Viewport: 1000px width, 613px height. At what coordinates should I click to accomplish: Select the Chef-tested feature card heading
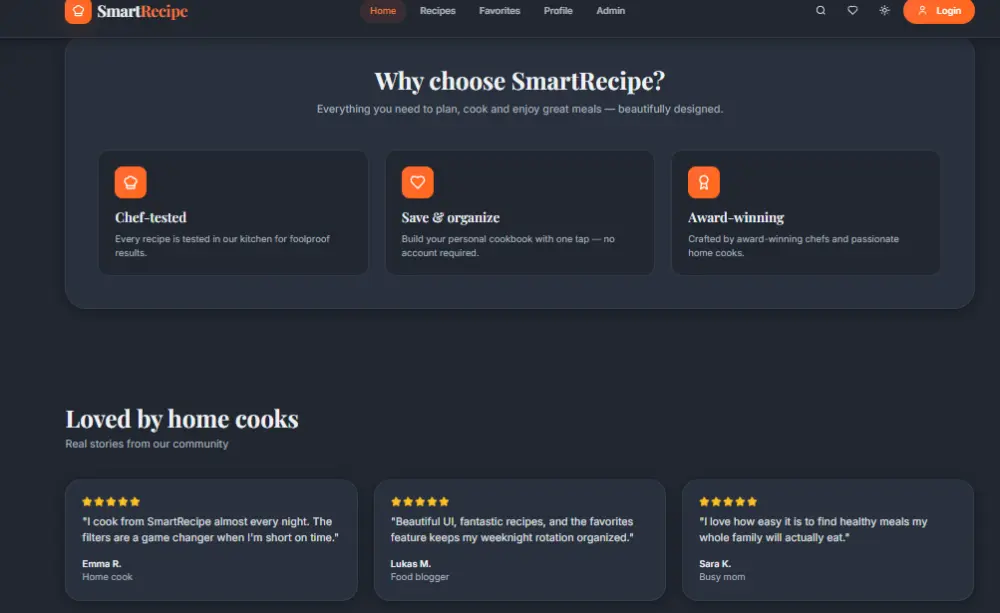151,218
